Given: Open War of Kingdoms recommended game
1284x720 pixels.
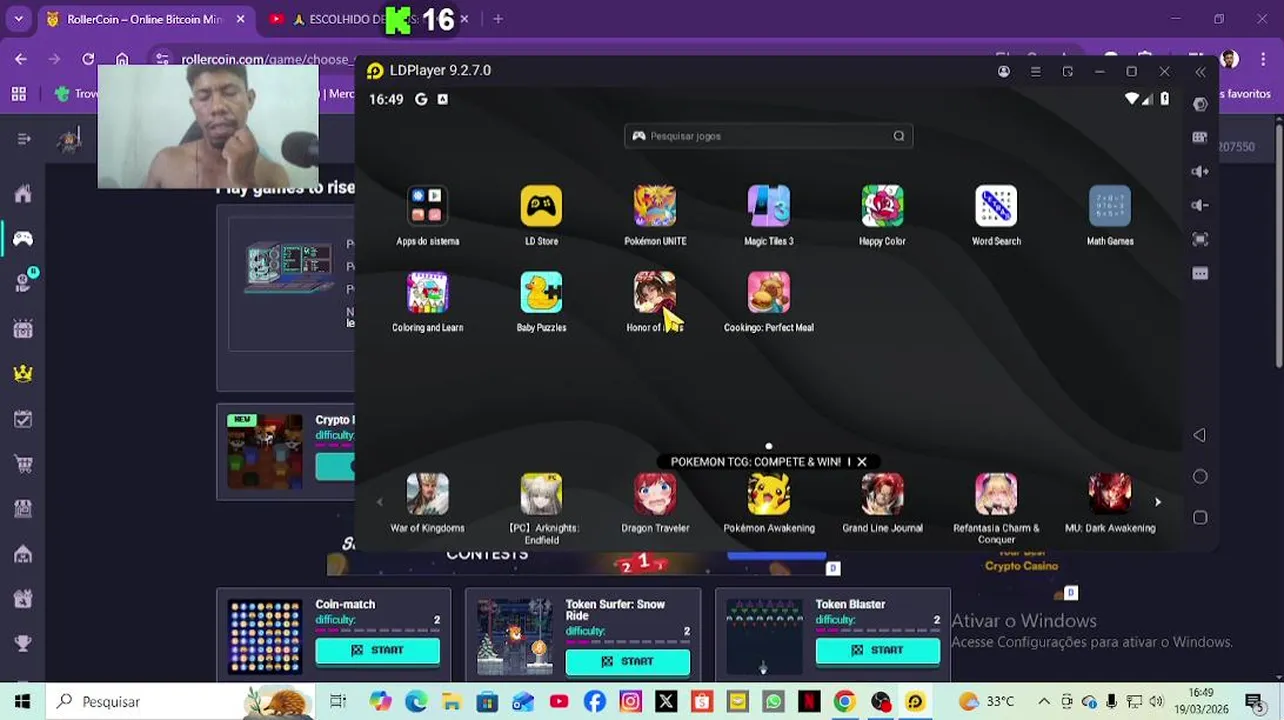Looking at the screenshot, I should (x=427, y=494).
